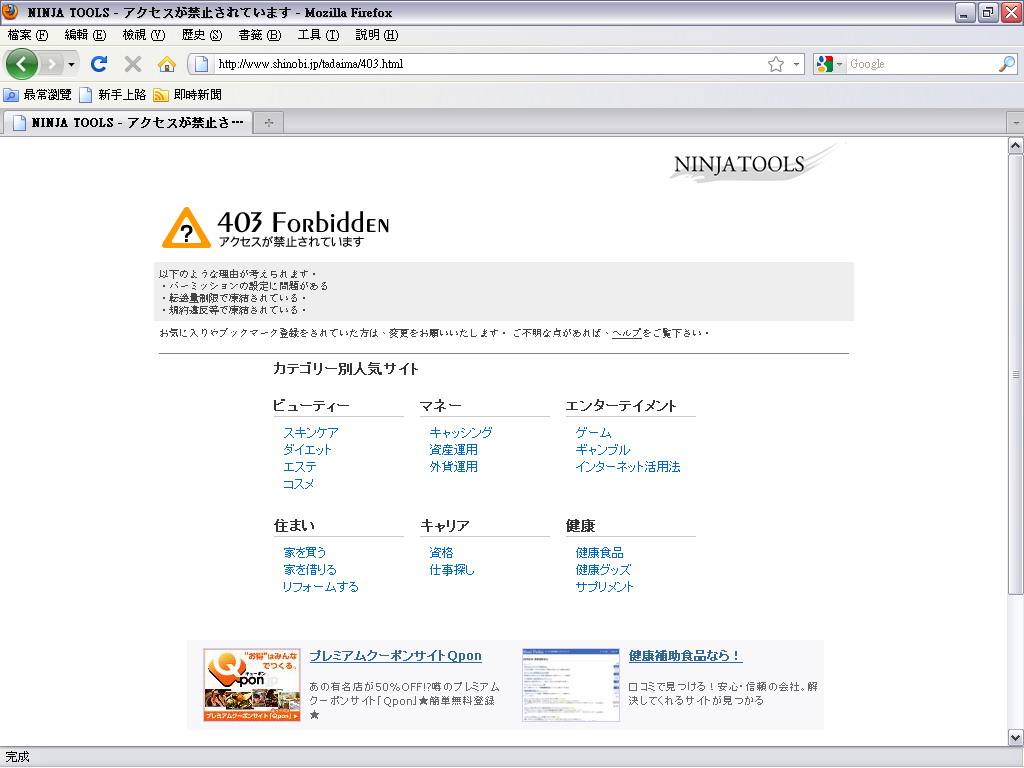Image resolution: width=1024 pixels, height=768 pixels.
Task: Click the page identity icon in the address bar
Action: 202,64
